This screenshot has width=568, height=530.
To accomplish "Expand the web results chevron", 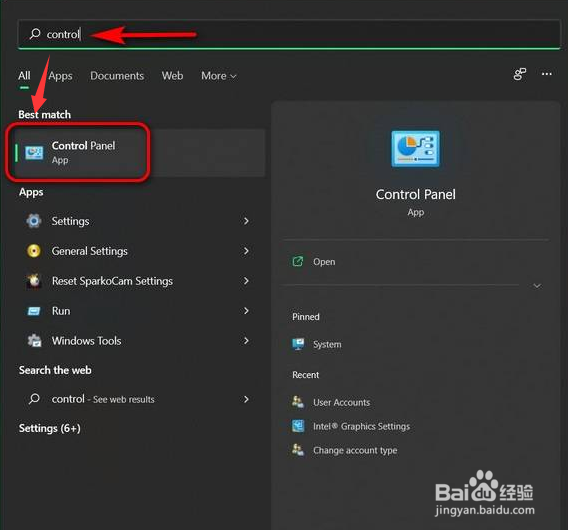I will [x=246, y=399].
